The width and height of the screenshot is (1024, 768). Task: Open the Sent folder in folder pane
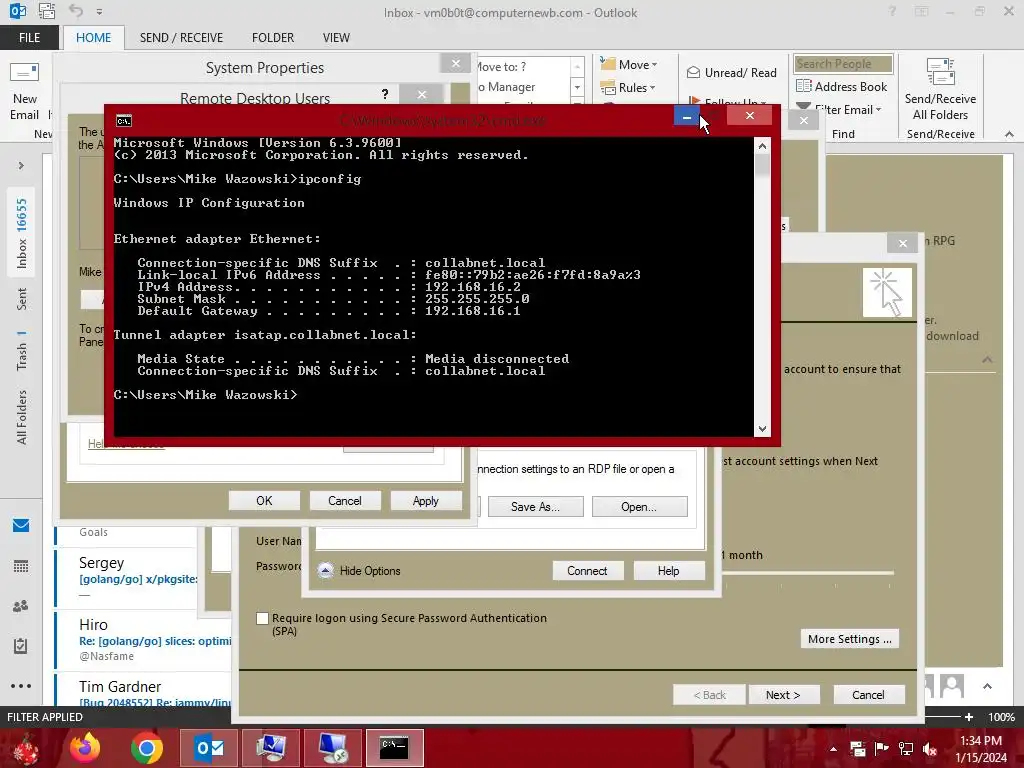coord(22,299)
